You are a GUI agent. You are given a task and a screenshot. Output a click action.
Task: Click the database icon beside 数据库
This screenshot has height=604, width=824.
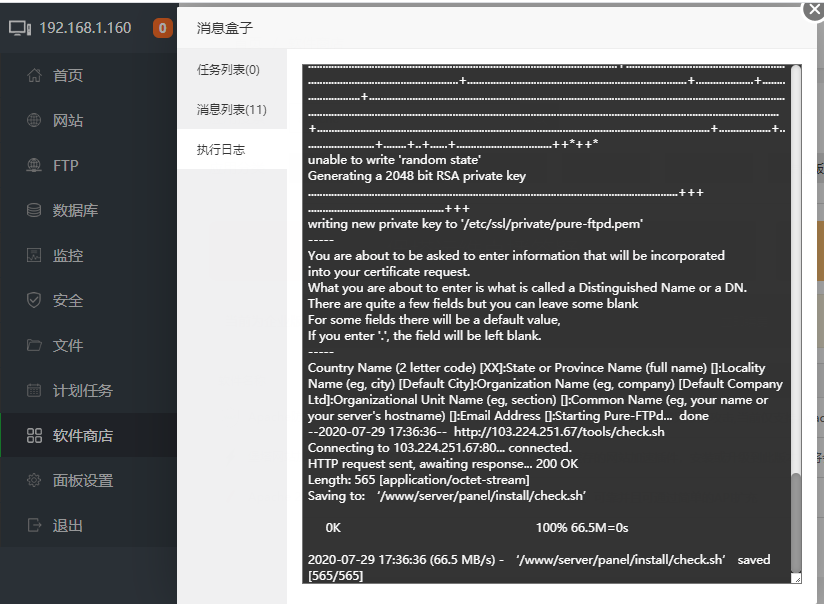point(34,210)
